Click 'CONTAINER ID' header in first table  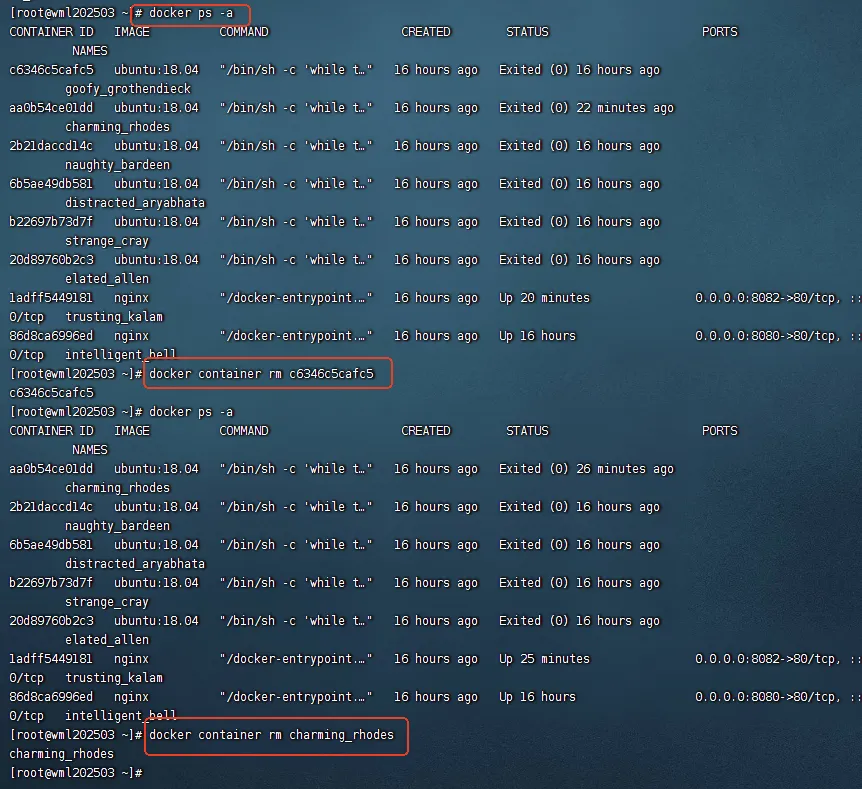click(x=52, y=32)
